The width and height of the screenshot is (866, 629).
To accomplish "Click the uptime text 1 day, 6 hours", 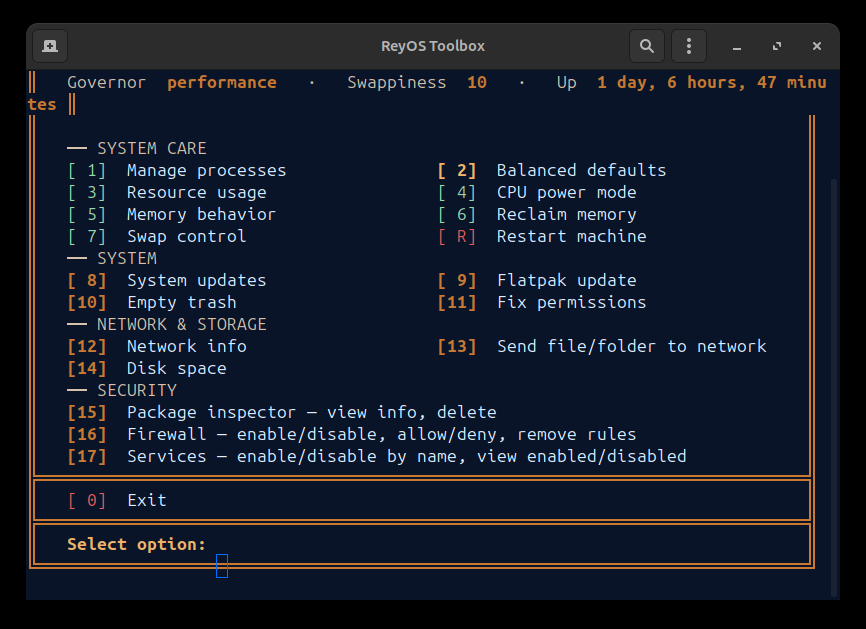I will coord(671,83).
